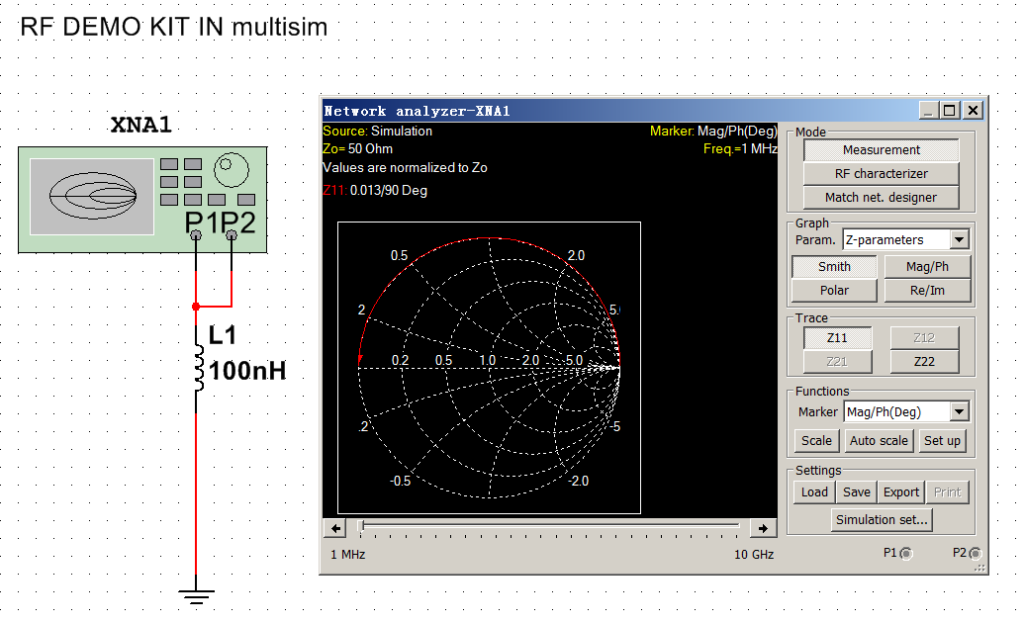Switch to Match net. designer mode
This screenshot has height=624, width=1024.
pyautogui.click(x=881, y=197)
